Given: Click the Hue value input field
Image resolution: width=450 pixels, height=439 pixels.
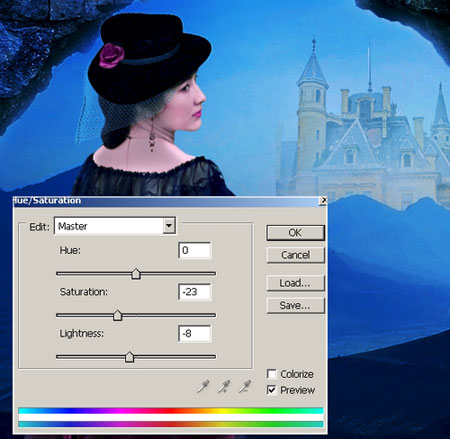Looking at the screenshot, I should (195, 250).
